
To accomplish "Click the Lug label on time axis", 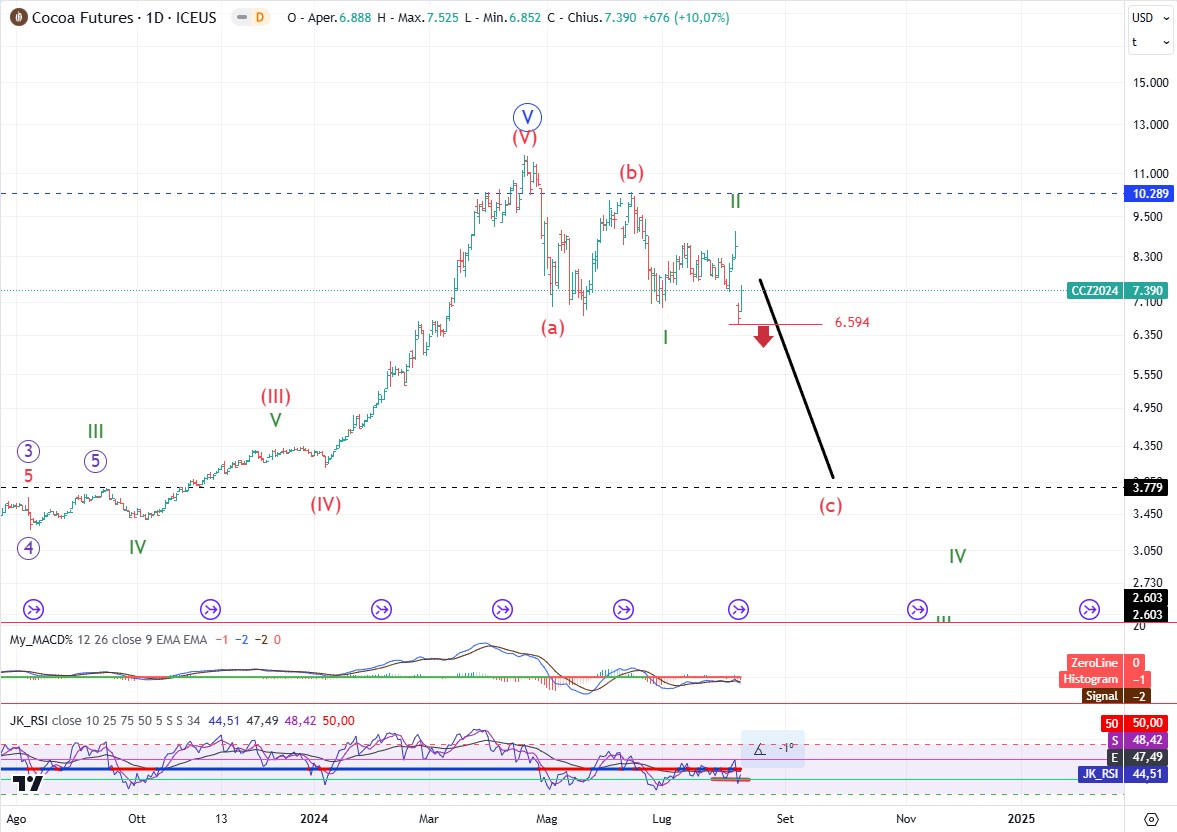I will [662, 818].
